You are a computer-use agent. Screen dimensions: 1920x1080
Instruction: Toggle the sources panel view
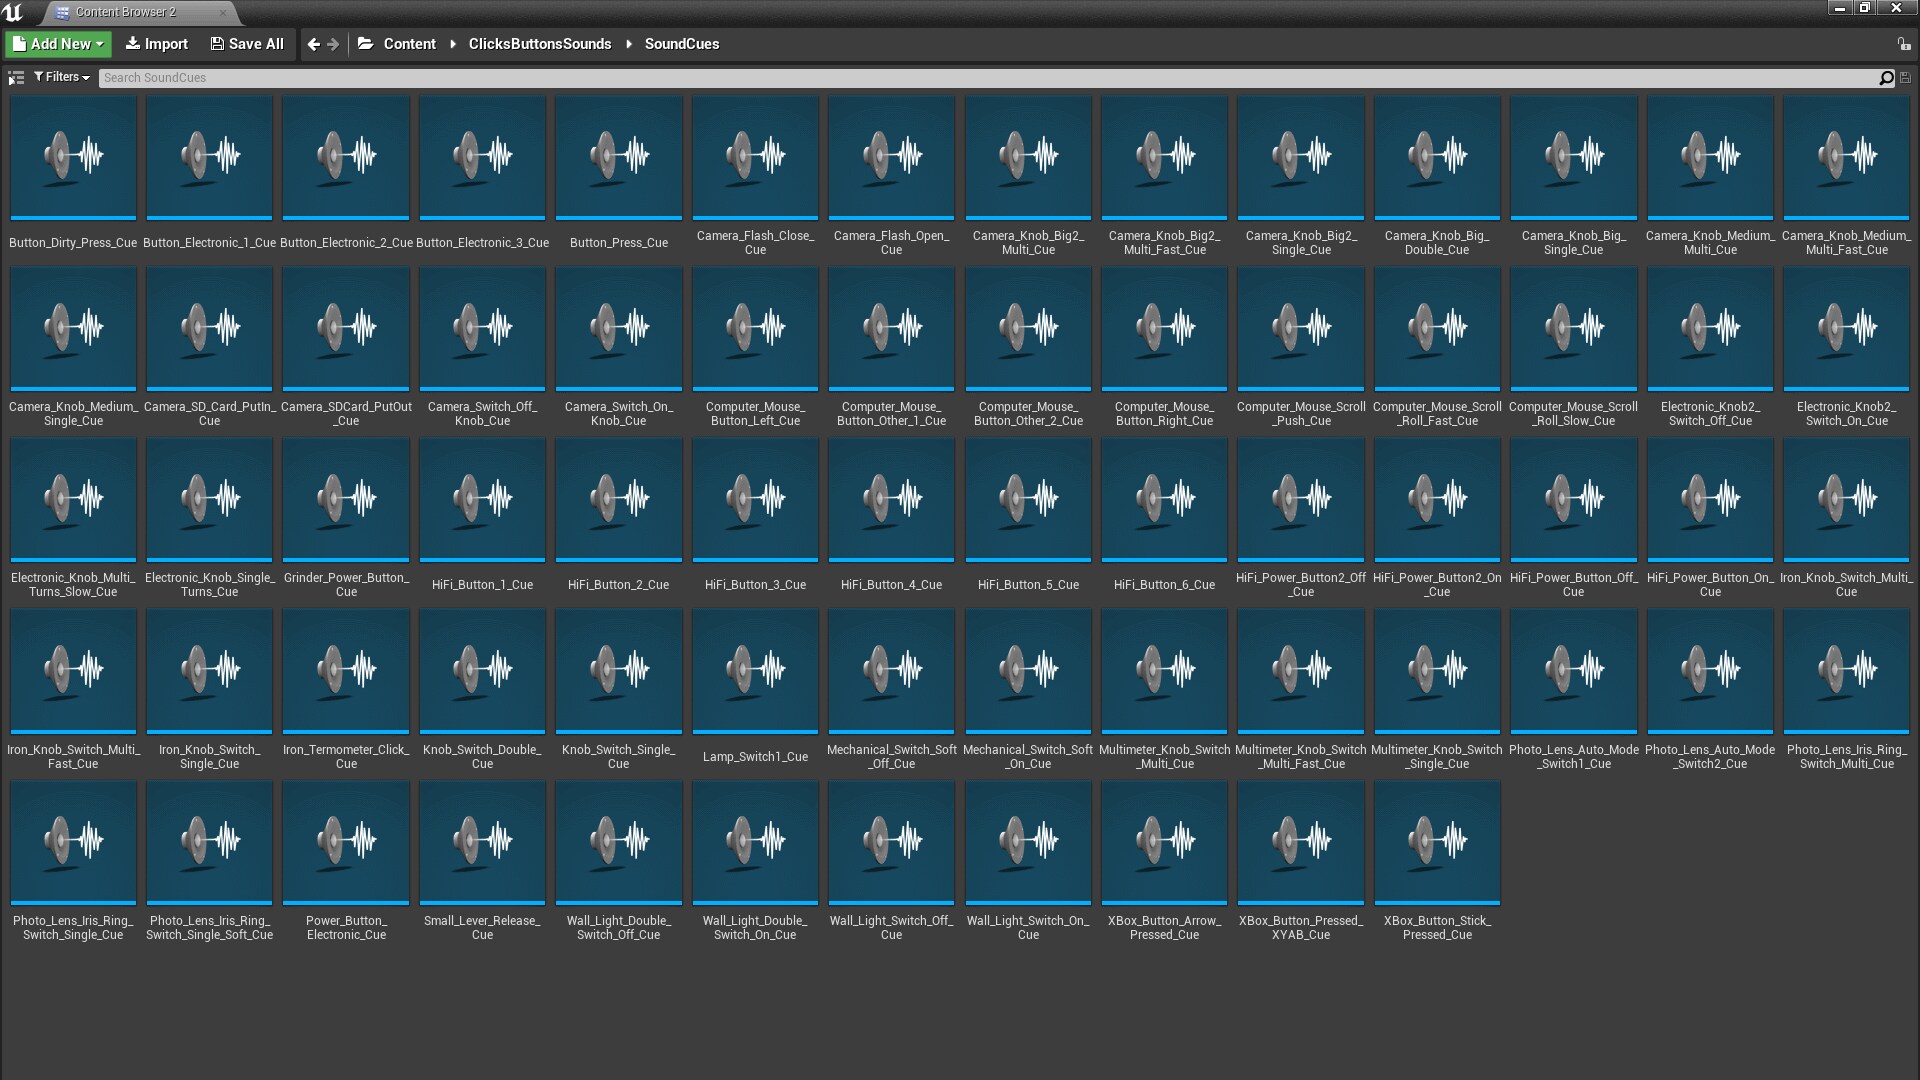pos(16,77)
